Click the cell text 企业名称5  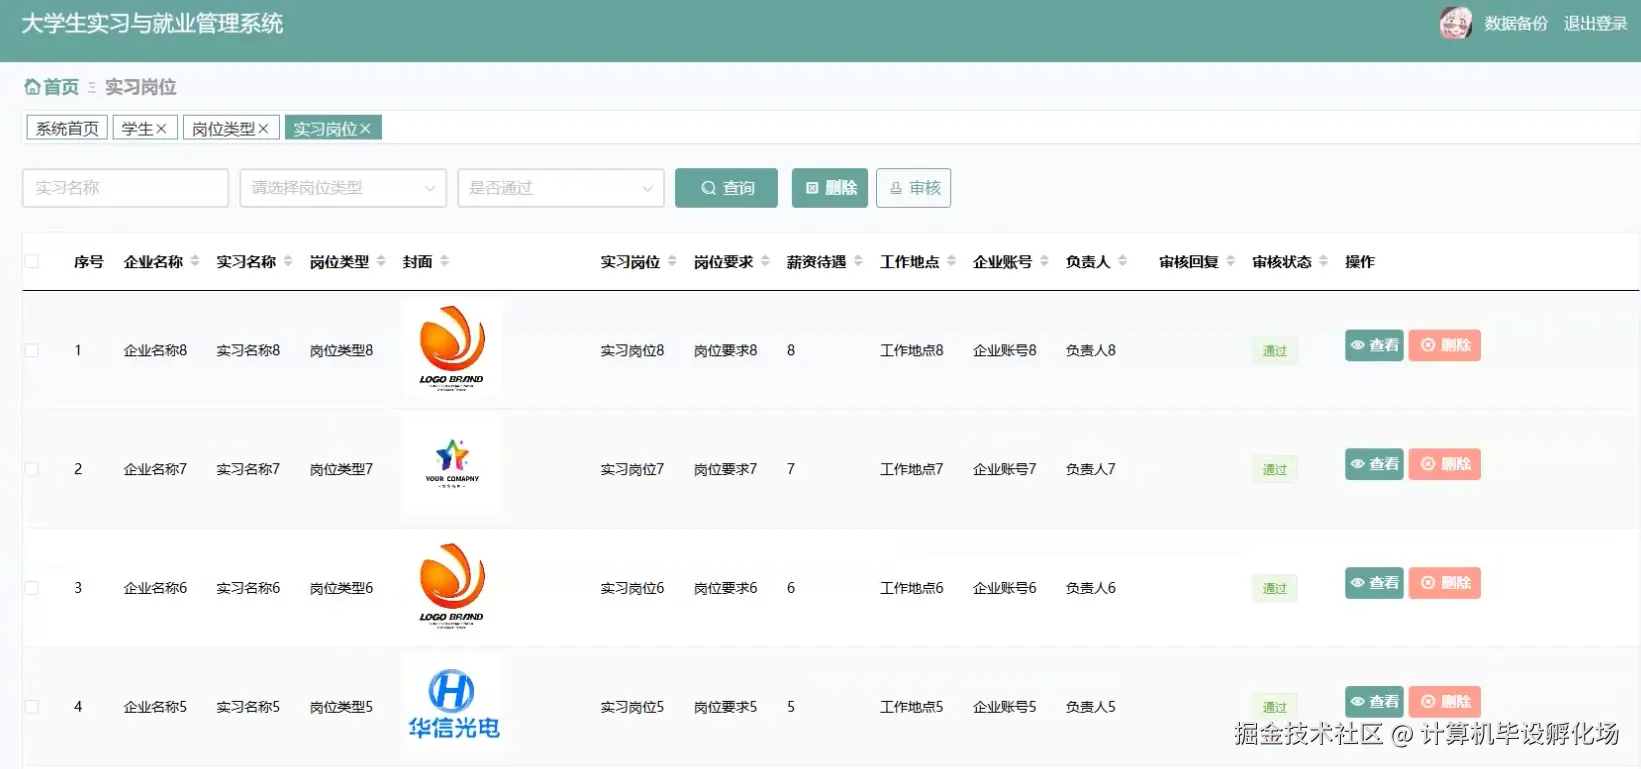coord(155,707)
